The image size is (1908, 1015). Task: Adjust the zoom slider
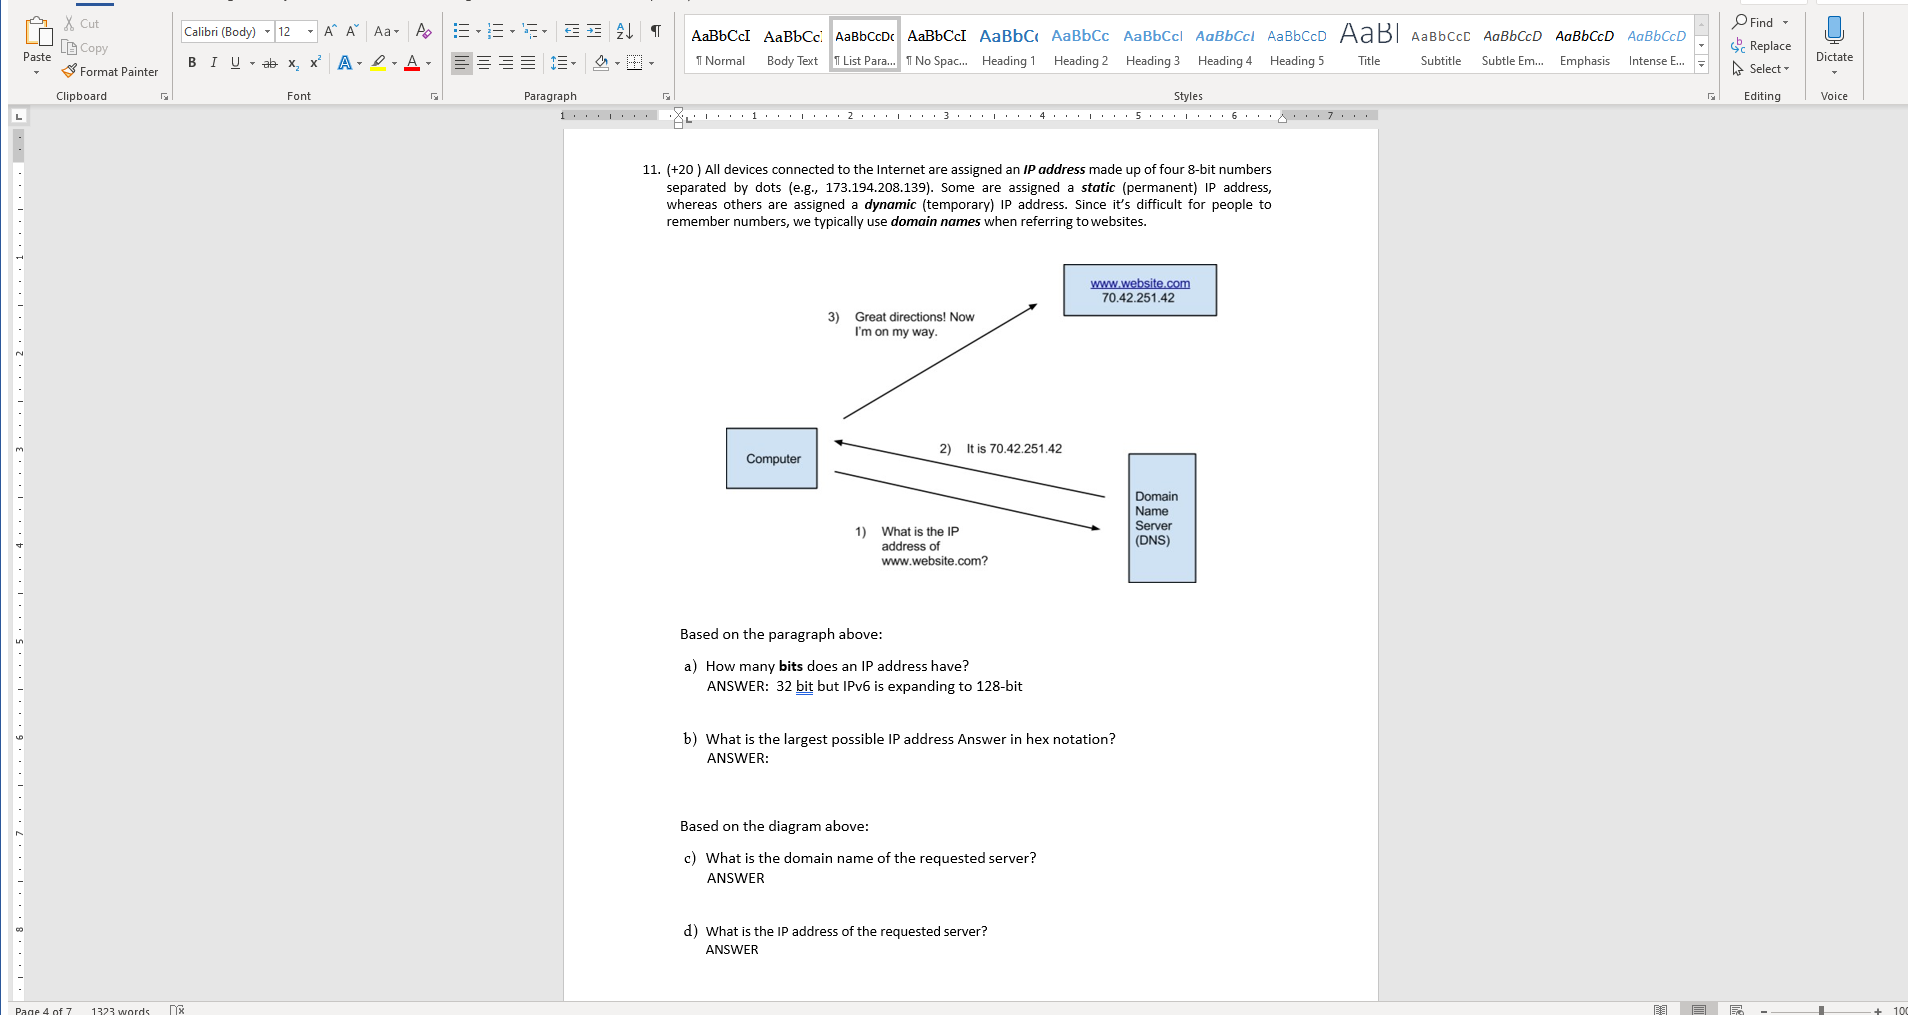tap(1822, 1010)
